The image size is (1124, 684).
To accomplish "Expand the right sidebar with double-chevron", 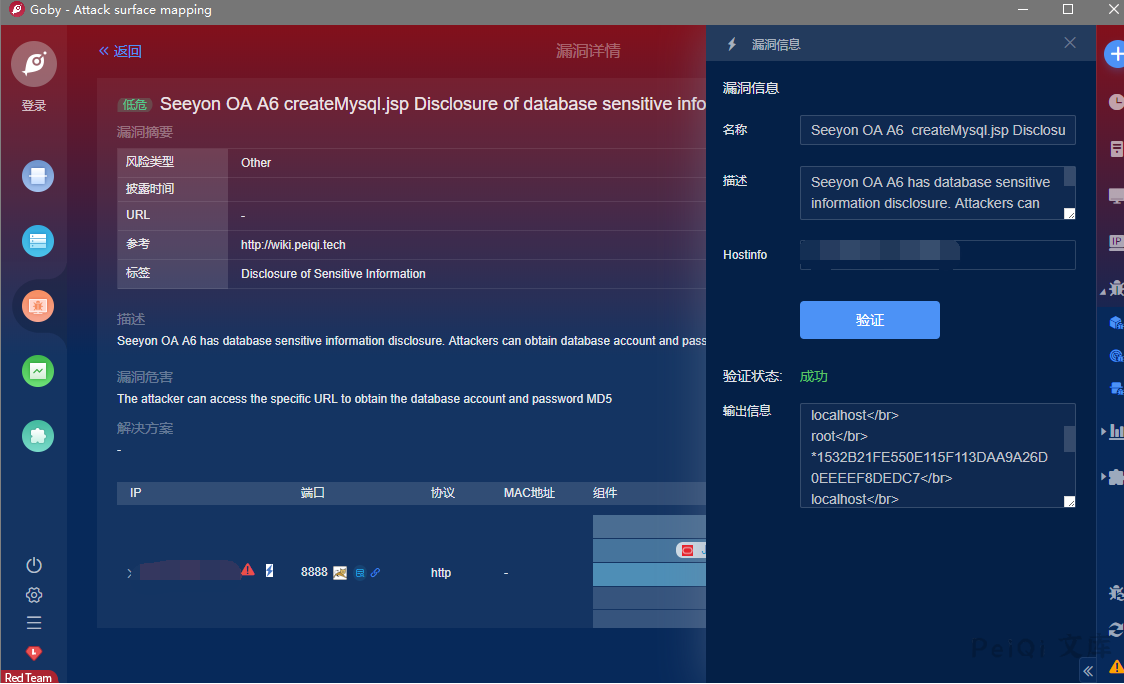I will click(x=1088, y=671).
